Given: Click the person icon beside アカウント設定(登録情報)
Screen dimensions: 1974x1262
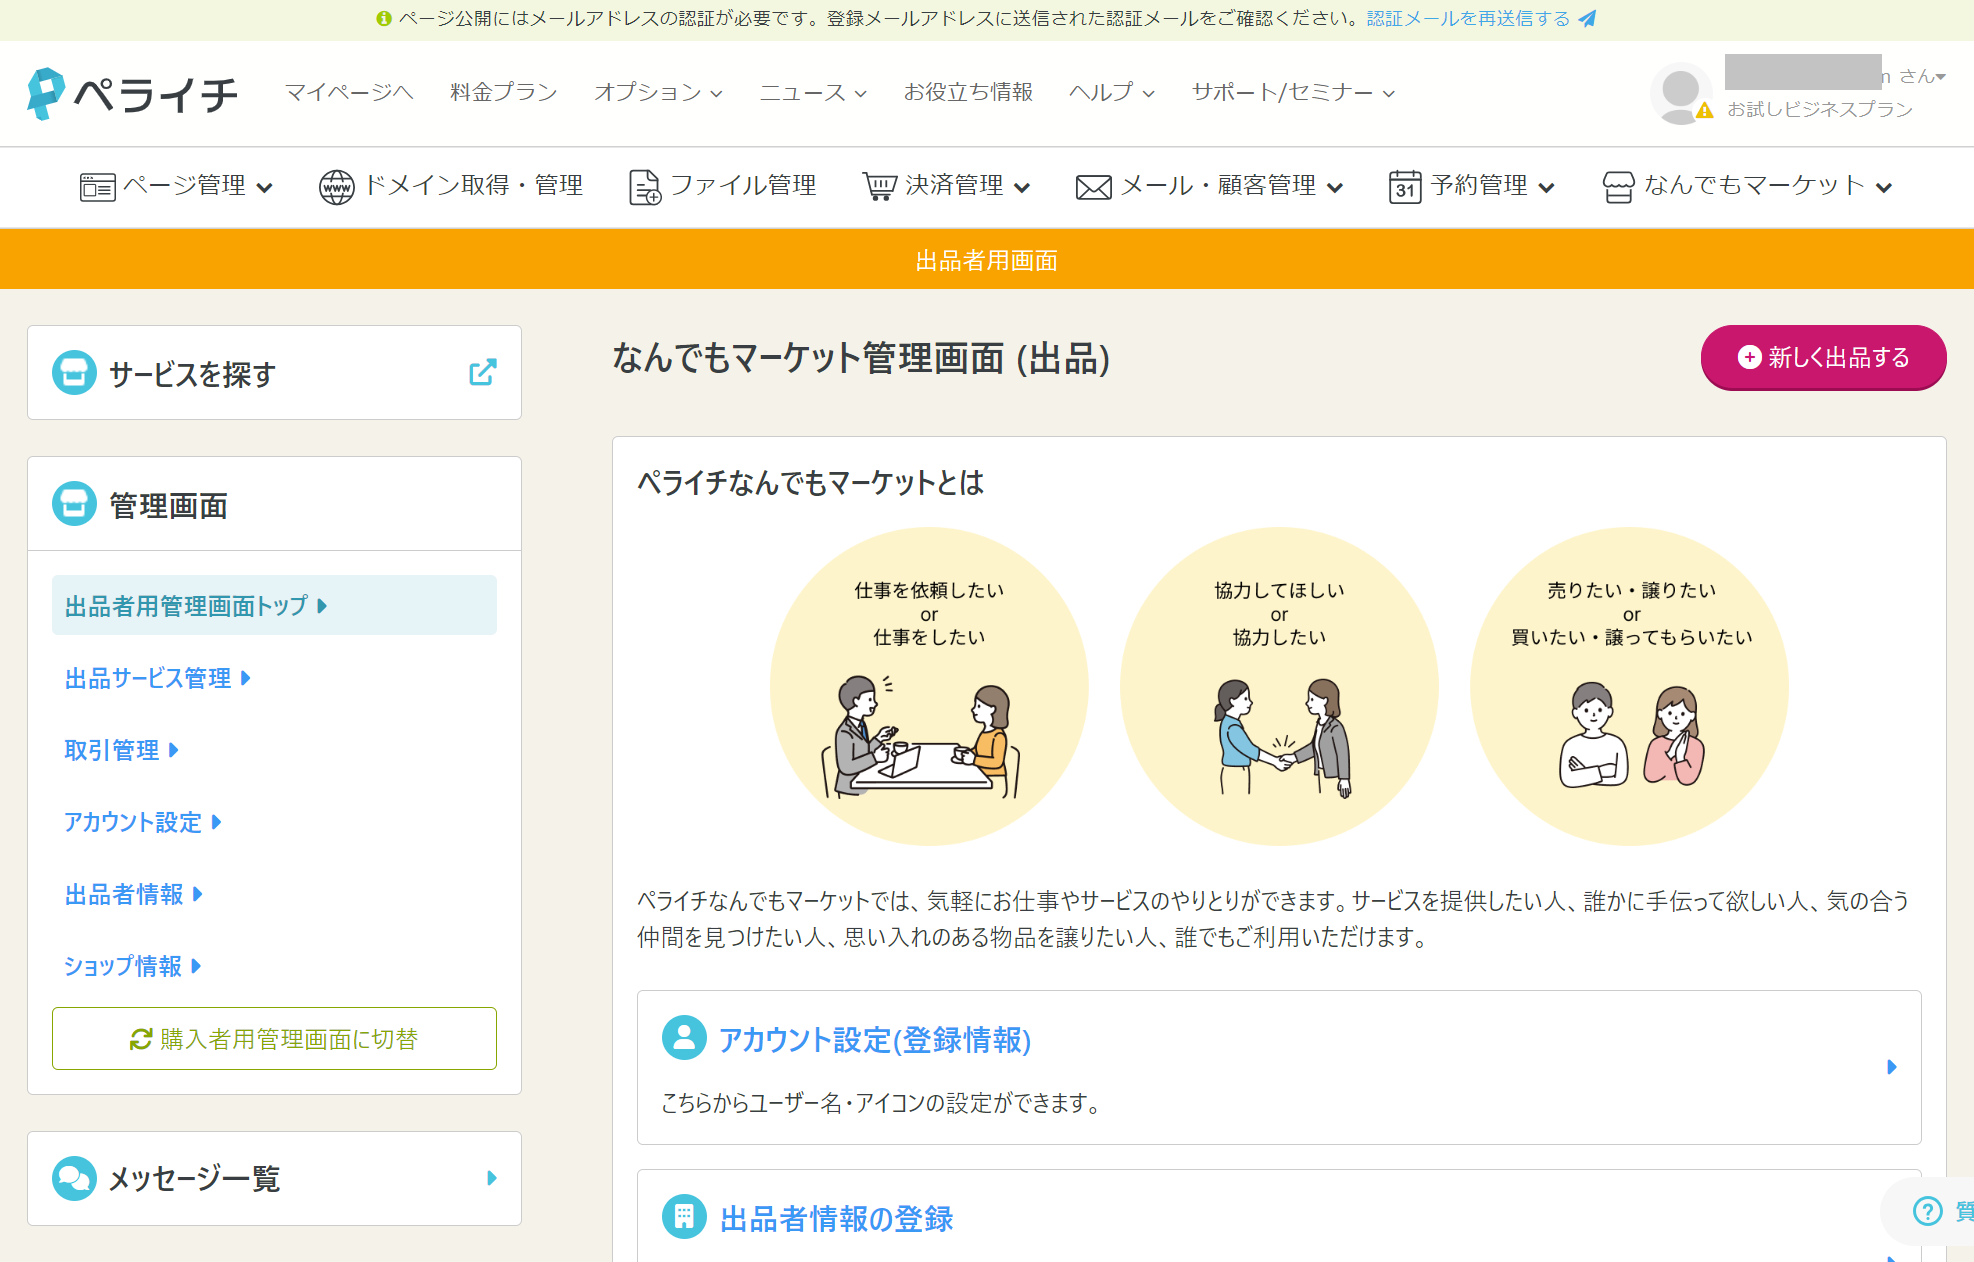Looking at the screenshot, I should (684, 1038).
